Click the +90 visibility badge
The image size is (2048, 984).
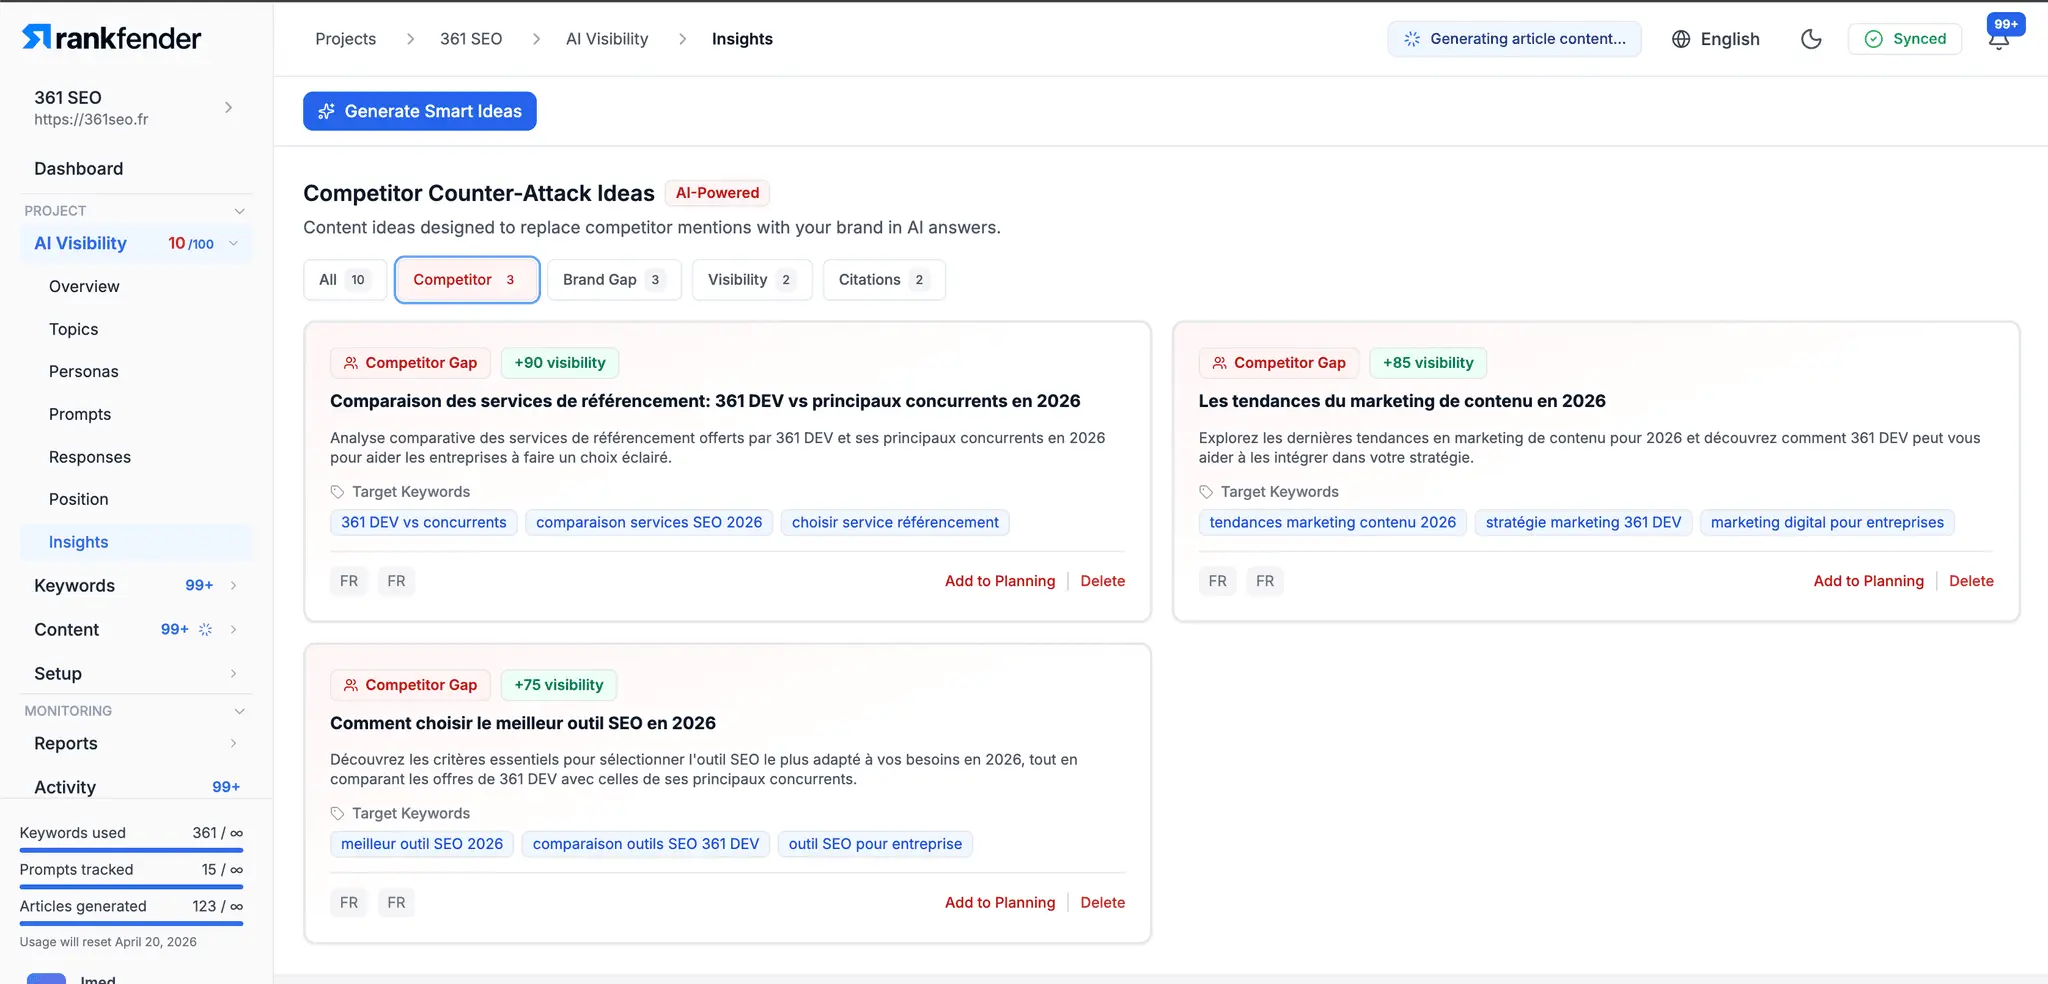point(560,363)
